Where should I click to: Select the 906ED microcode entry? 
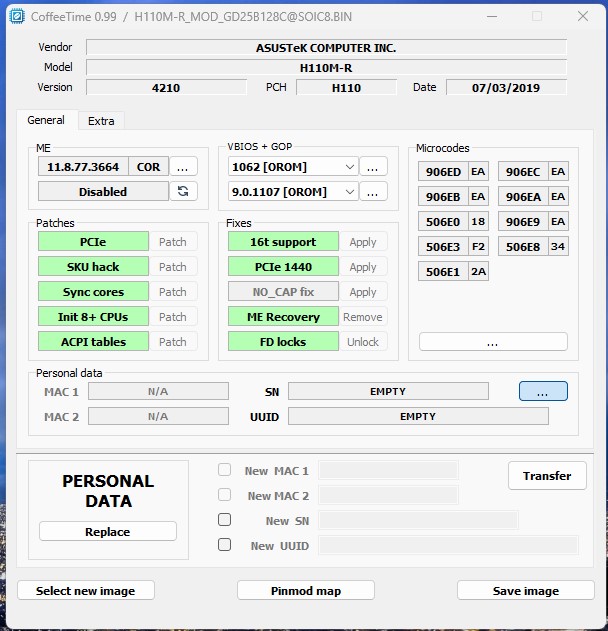tap(443, 171)
